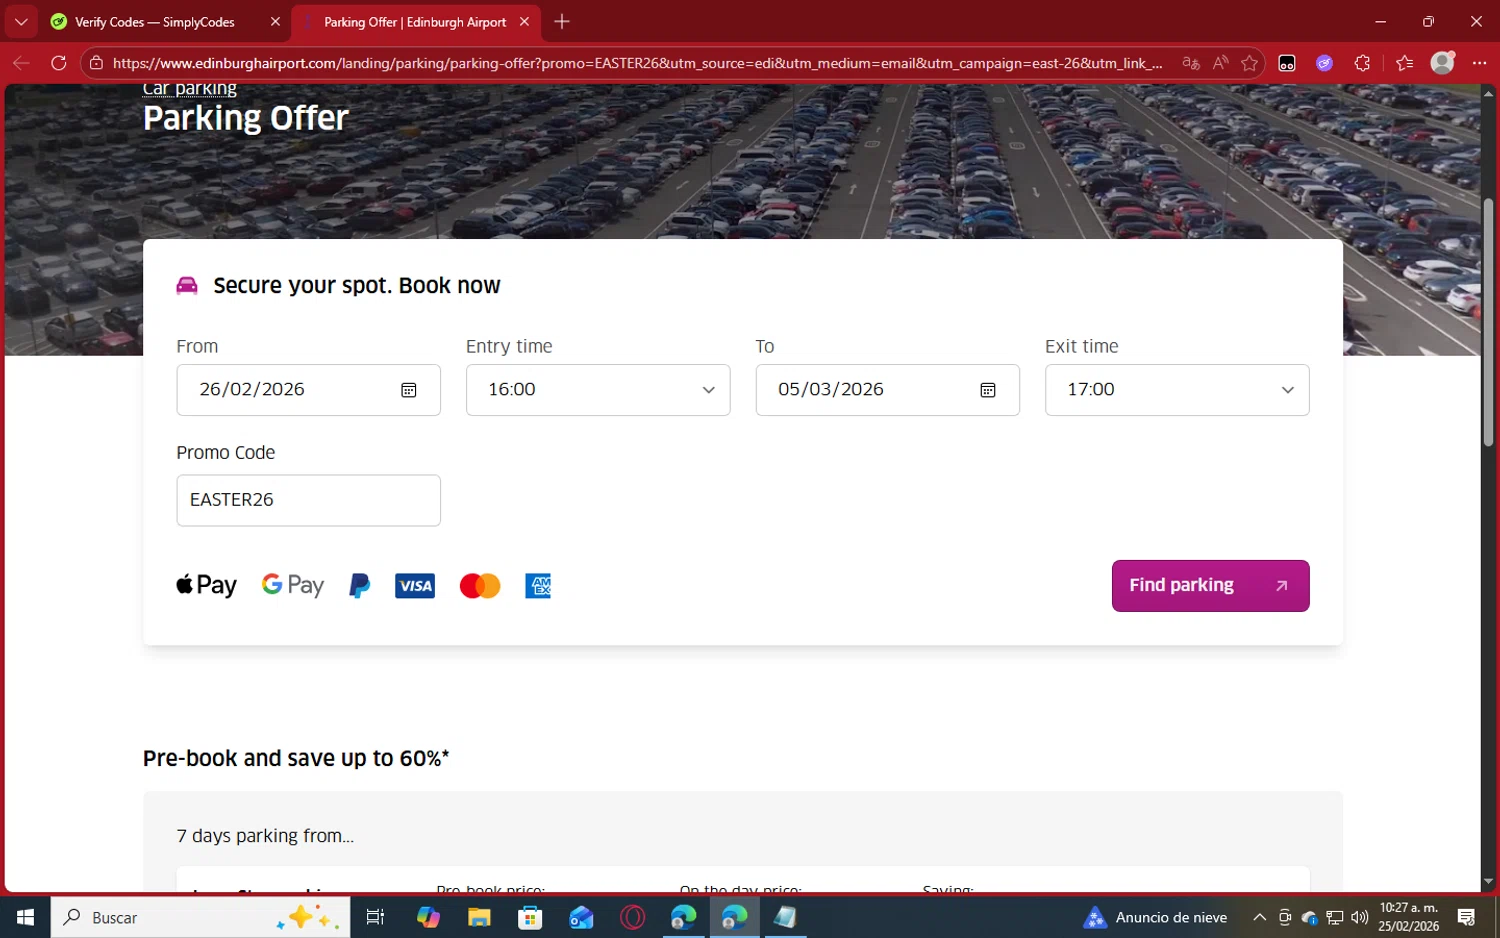Open a new browser tab
The height and width of the screenshot is (938, 1500).
[562, 22]
